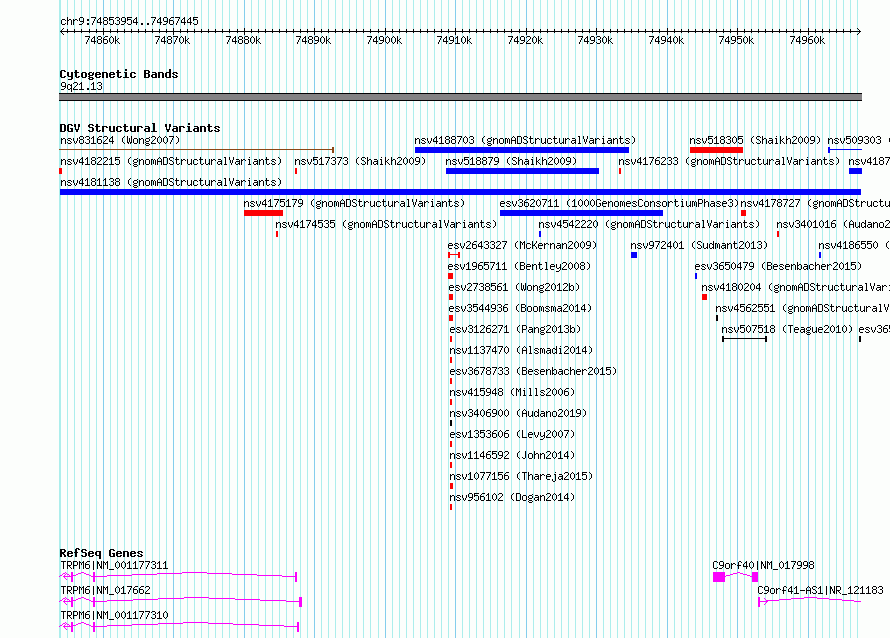Image resolution: width=890 pixels, height=638 pixels.
Task: Open esv3544936 (Boomsma2014) label
Action: 520,308
